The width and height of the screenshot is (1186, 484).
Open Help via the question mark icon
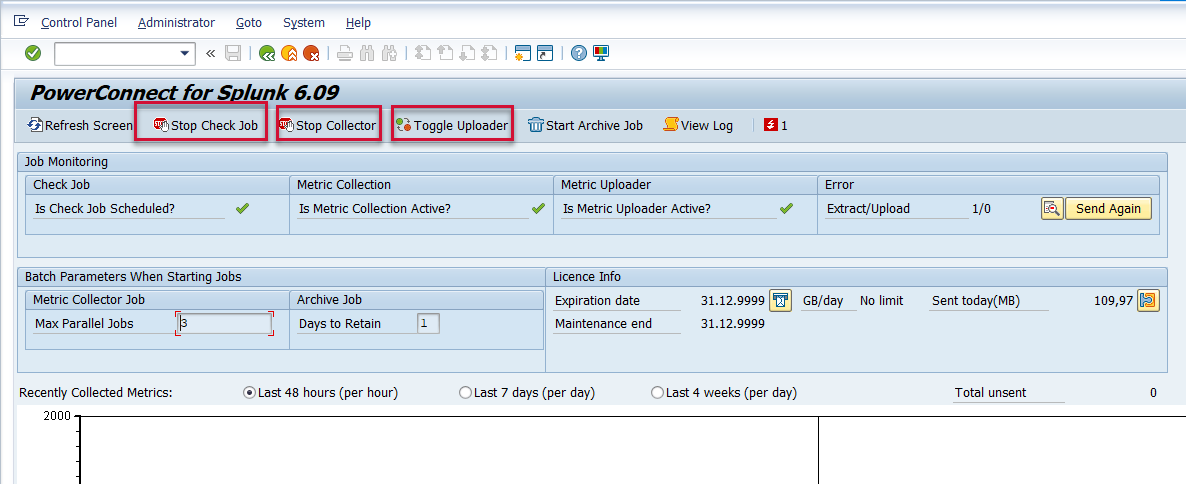click(x=578, y=53)
